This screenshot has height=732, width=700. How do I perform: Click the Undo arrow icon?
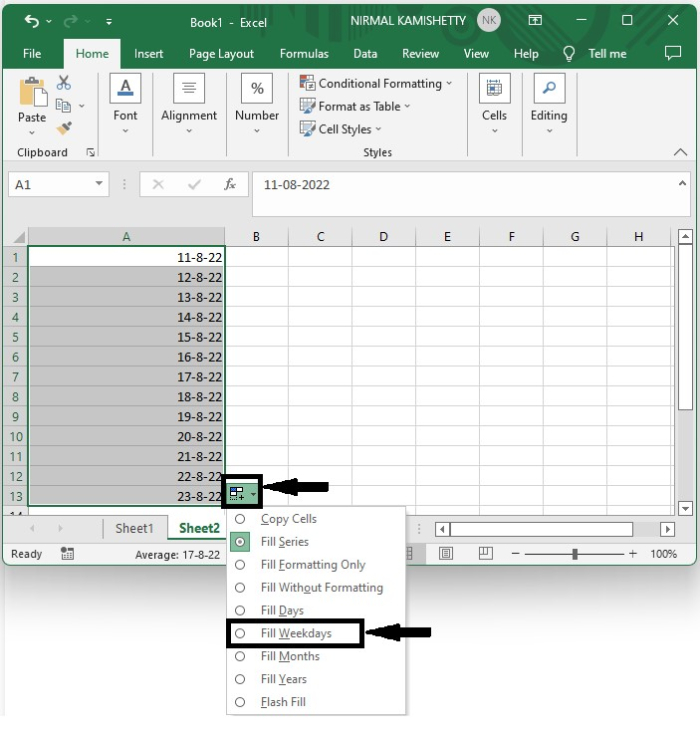(31, 21)
